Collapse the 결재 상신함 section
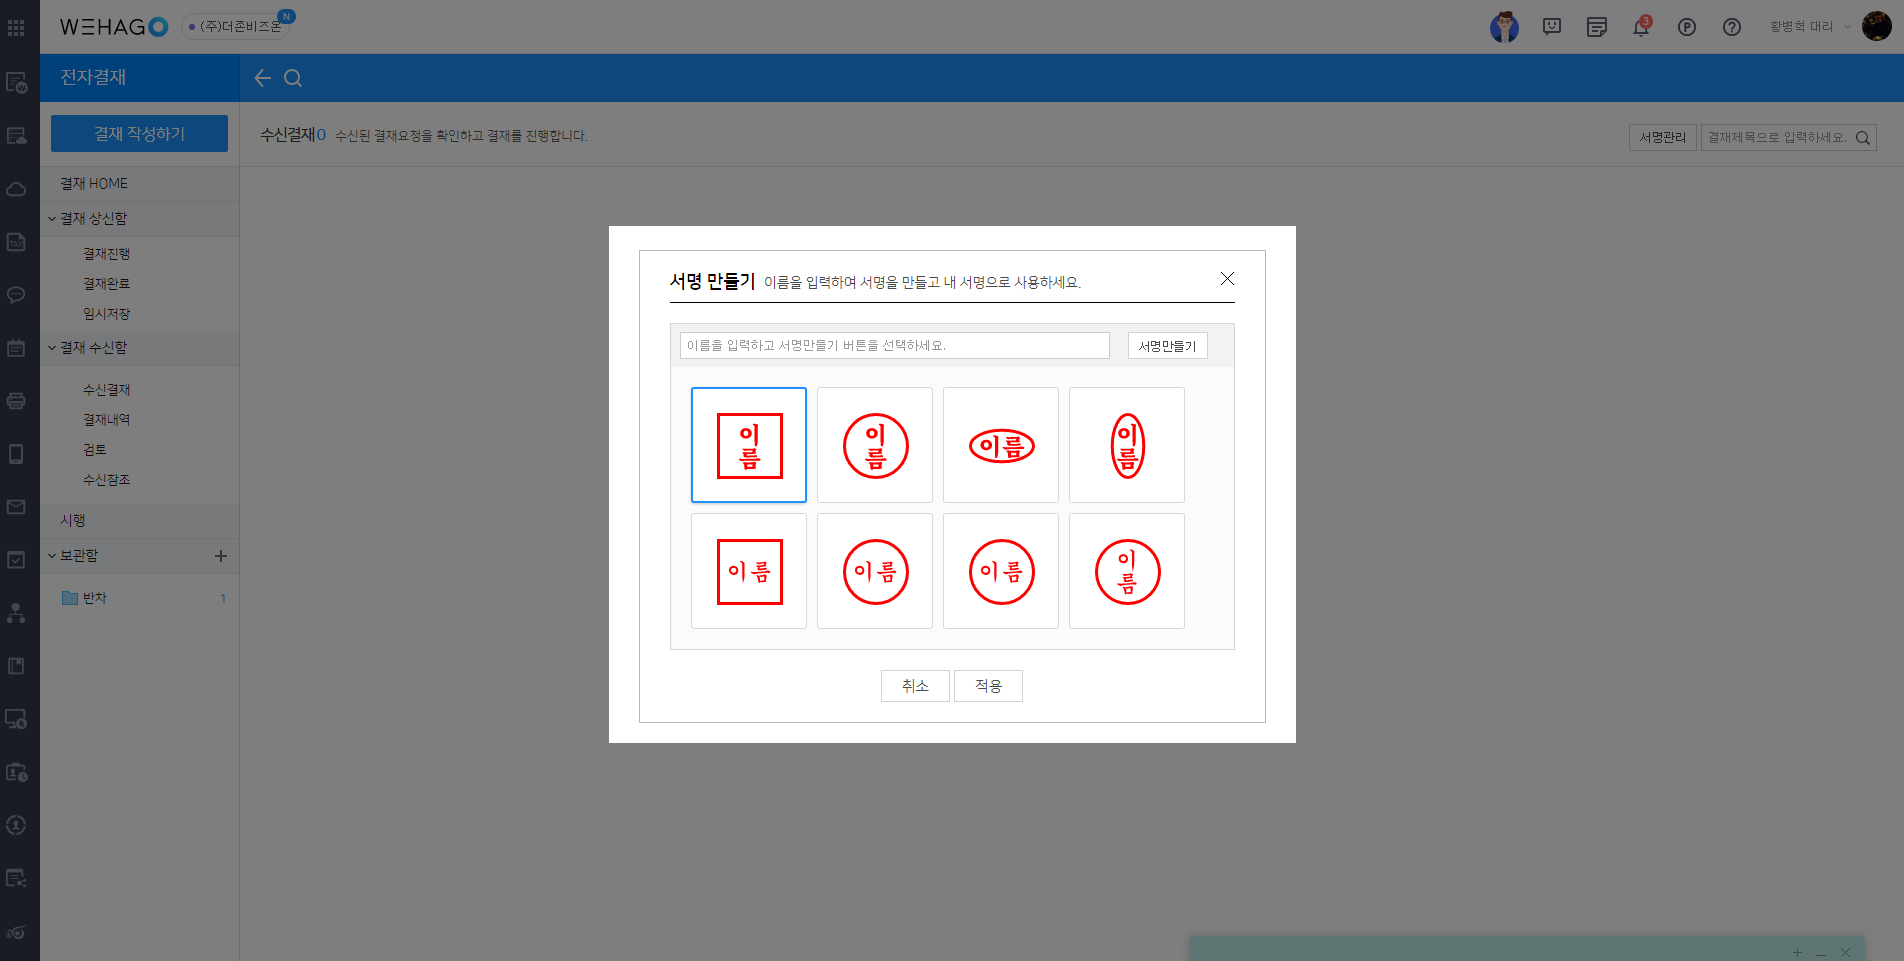The image size is (1904, 961). point(52,219)
